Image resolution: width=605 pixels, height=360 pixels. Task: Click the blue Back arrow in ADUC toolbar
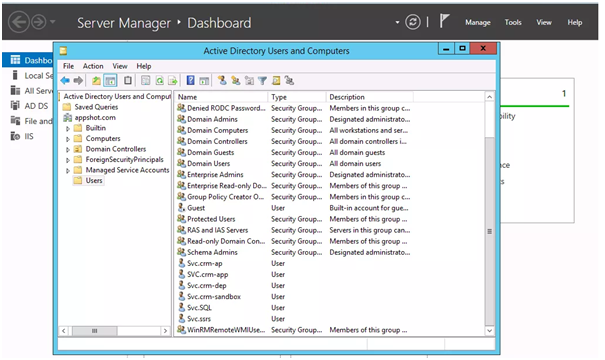coord(65,81)
